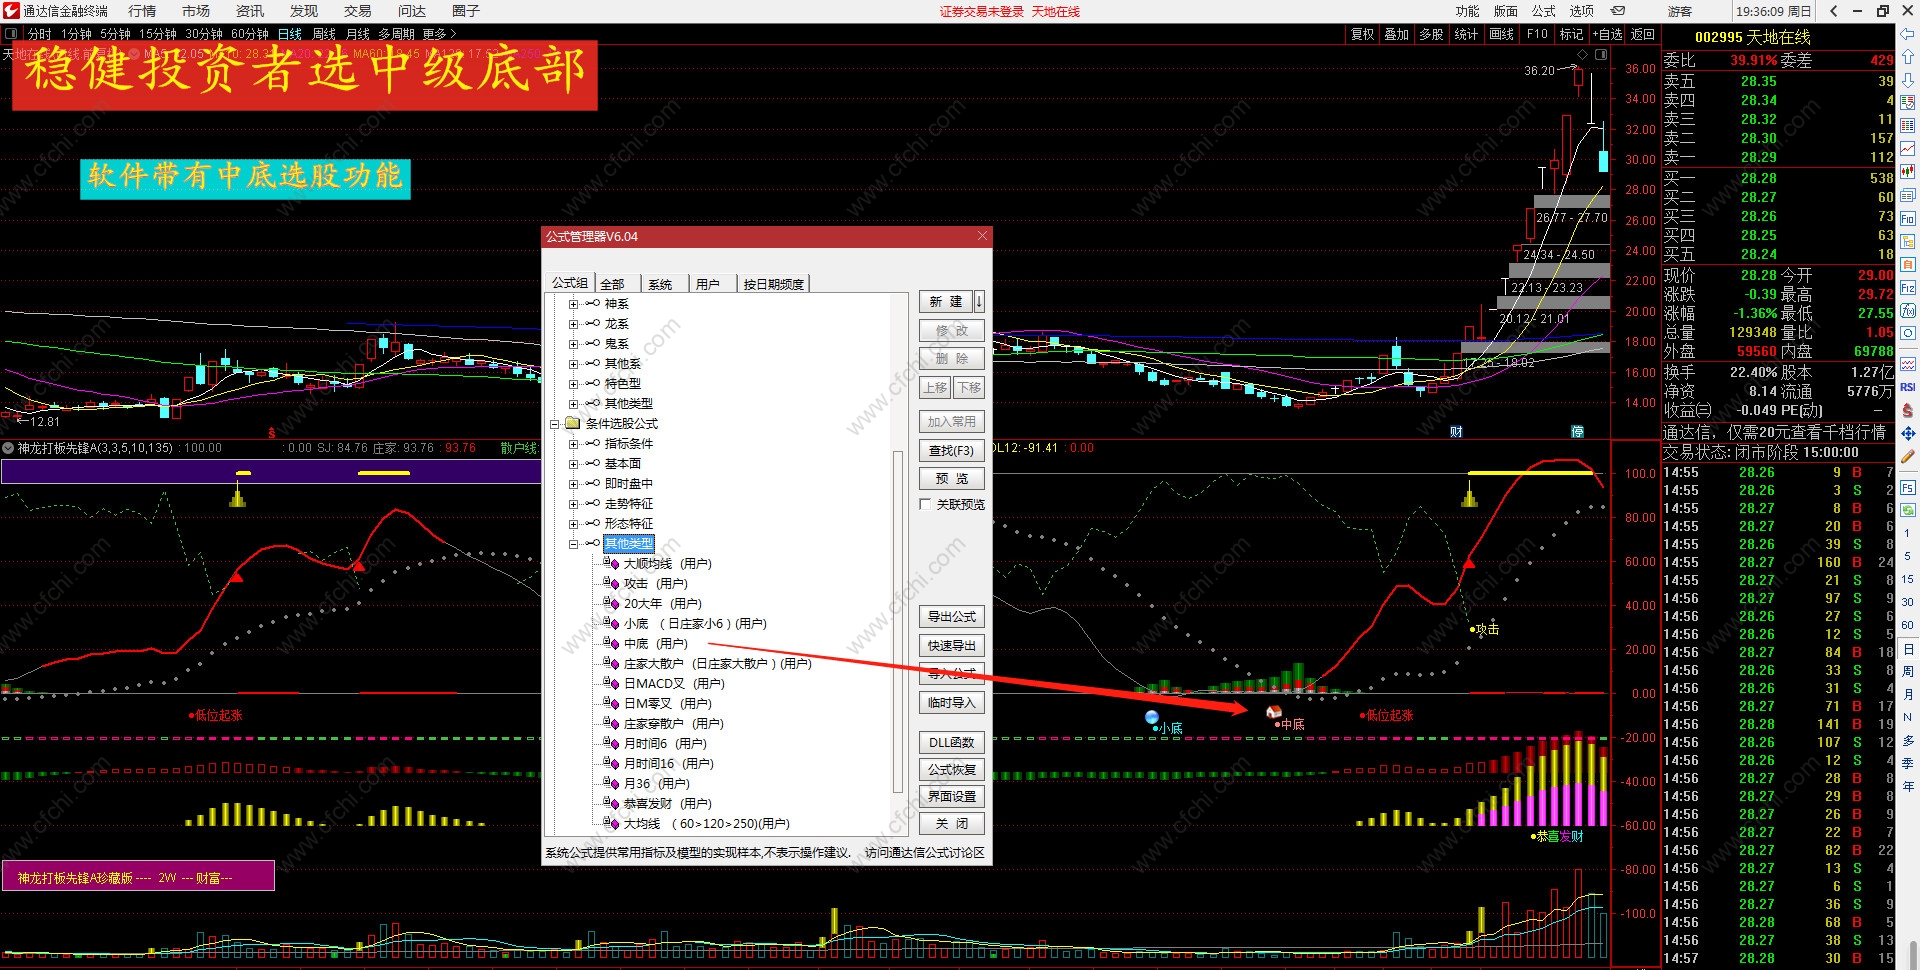
Task: Click the blue left arrow sidebar icon
Action: tap(1908, 34)
